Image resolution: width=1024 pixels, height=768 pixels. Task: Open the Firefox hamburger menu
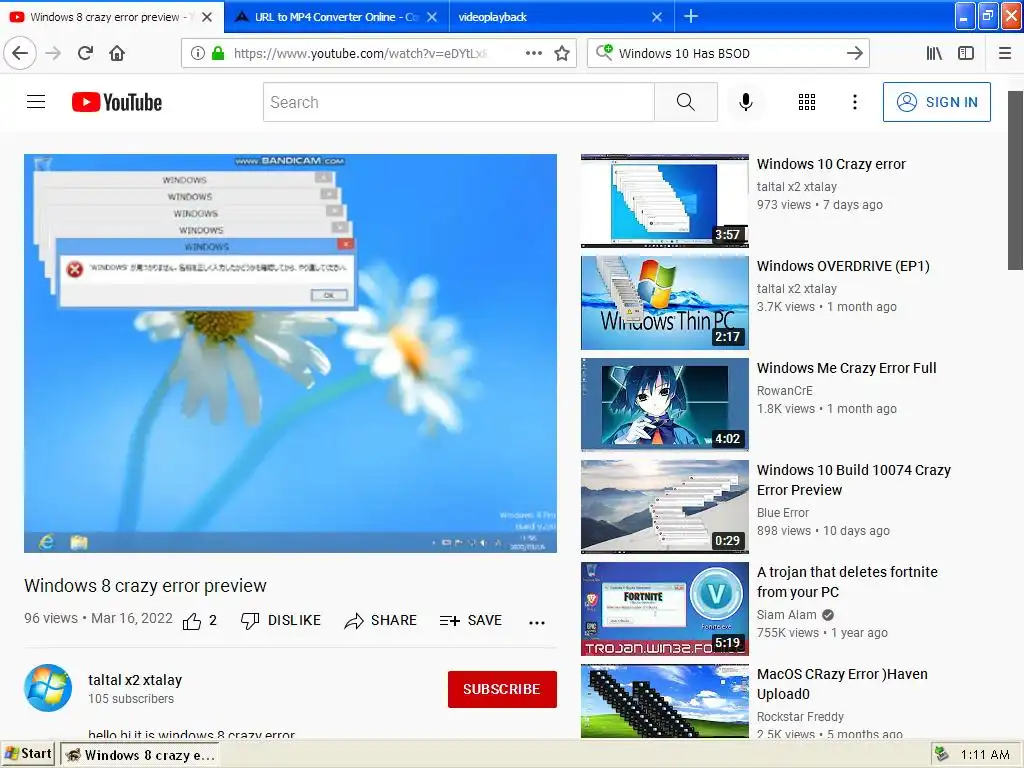[1004, 54]
